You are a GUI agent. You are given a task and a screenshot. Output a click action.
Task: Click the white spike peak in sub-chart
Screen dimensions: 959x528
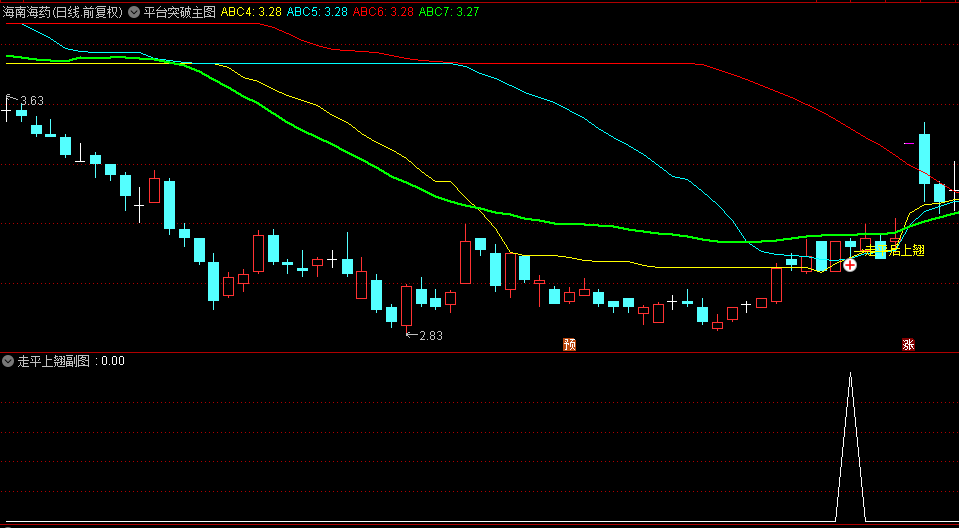[850, 374]
